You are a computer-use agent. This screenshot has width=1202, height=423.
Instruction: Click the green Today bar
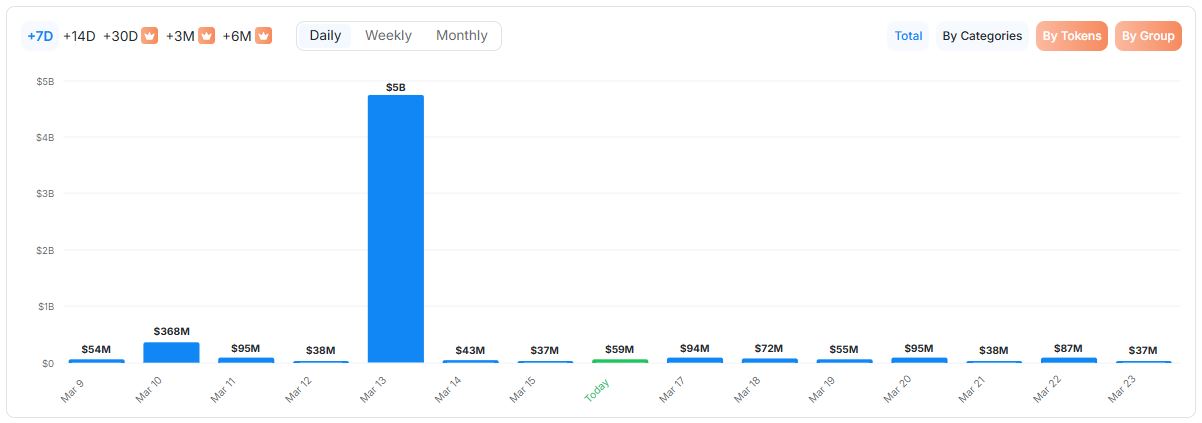[x=620, y=360]
